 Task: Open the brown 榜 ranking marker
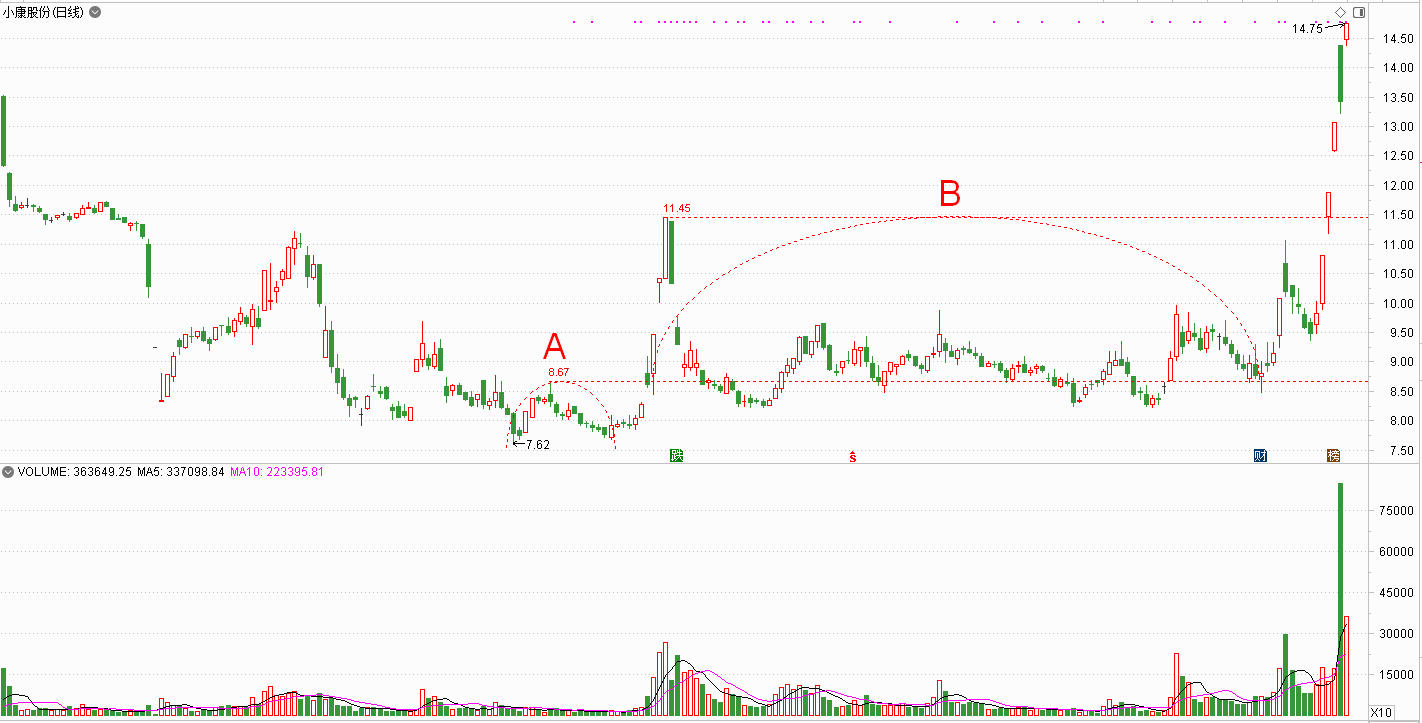pyautogui.click(x=1333, y=456)
